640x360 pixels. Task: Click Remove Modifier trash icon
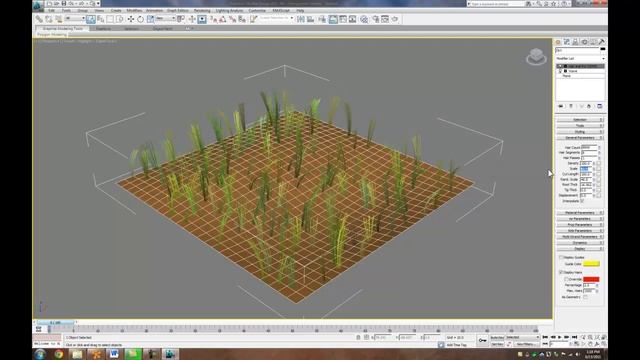pos(589,106)
